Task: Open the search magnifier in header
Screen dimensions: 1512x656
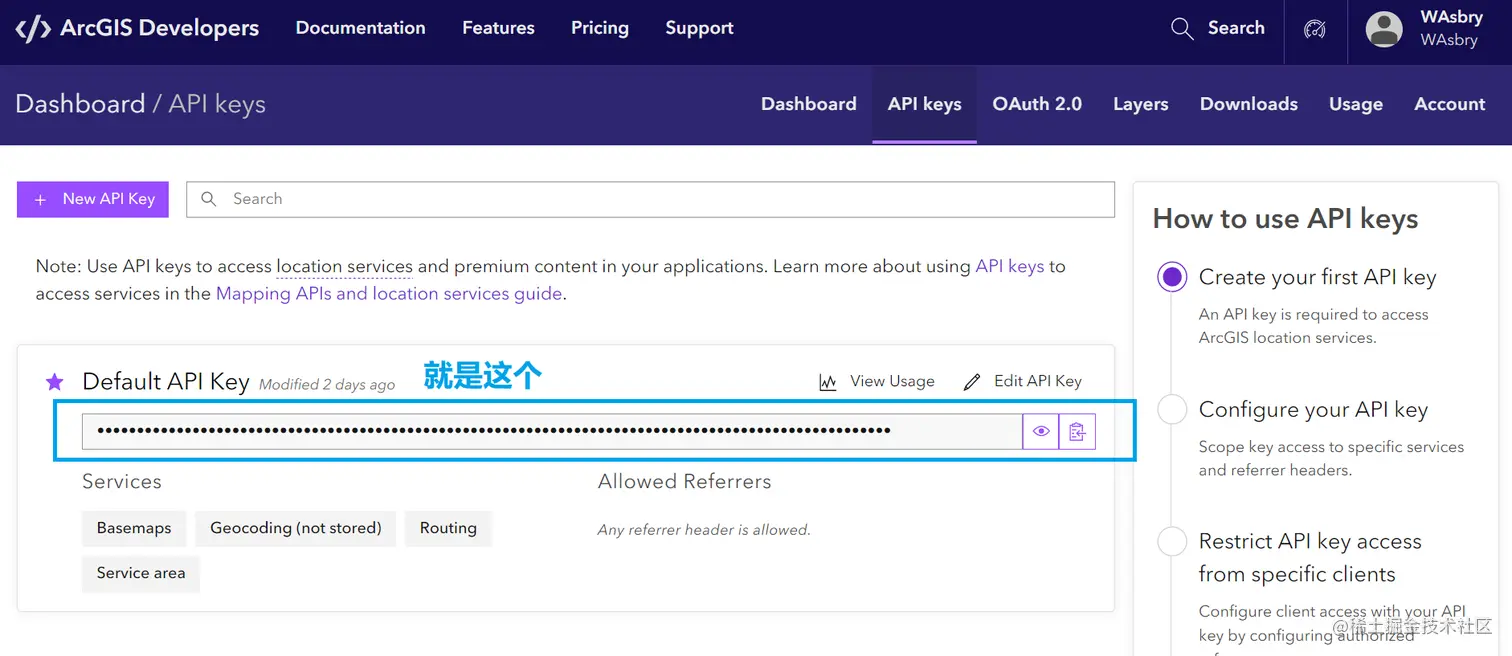Action: (1182, 29)
